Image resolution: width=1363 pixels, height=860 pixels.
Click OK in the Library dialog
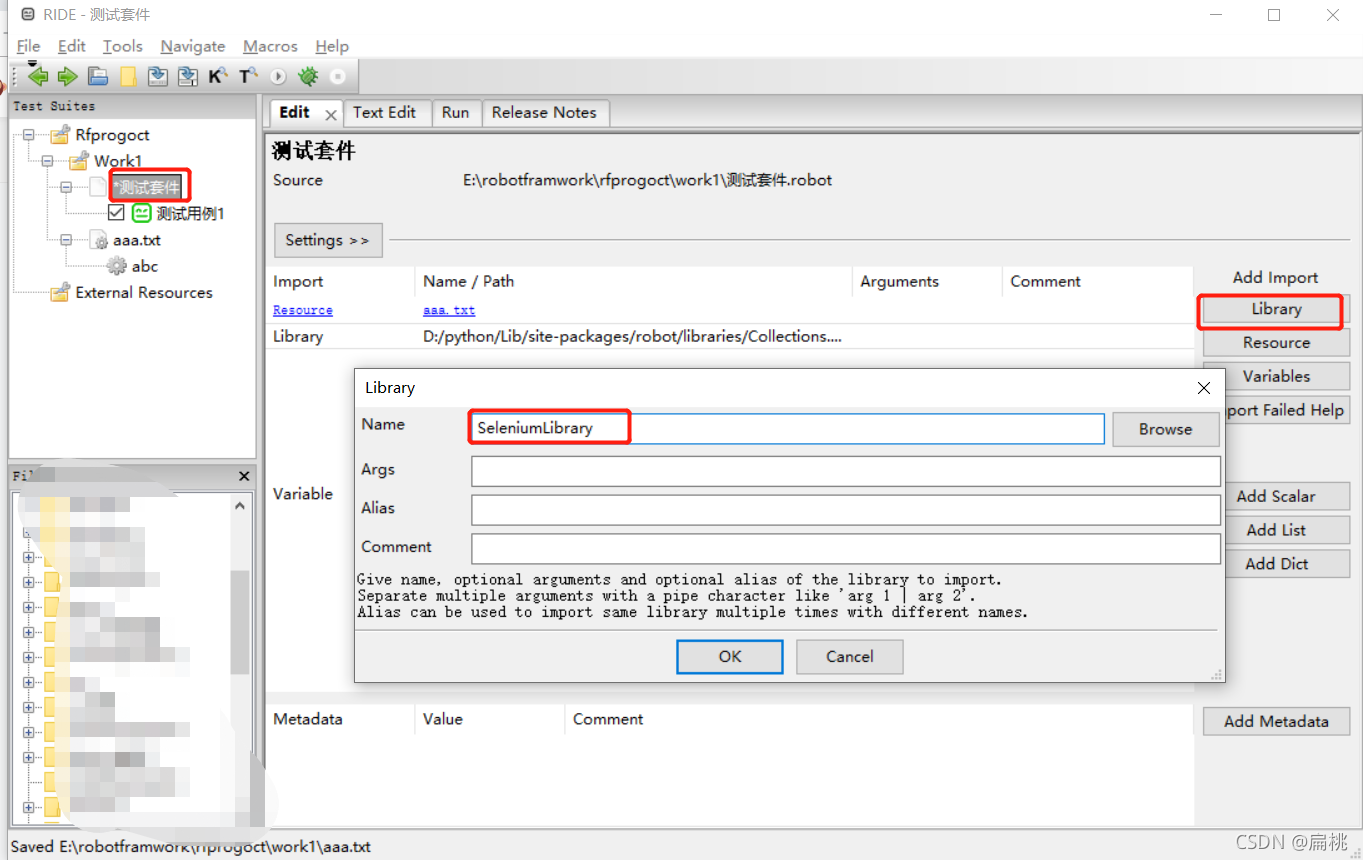click(729, 656)
